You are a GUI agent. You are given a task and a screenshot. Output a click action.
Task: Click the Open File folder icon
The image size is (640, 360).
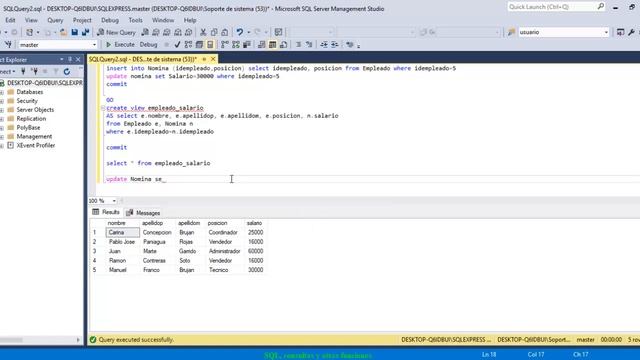tap(63, 32)
